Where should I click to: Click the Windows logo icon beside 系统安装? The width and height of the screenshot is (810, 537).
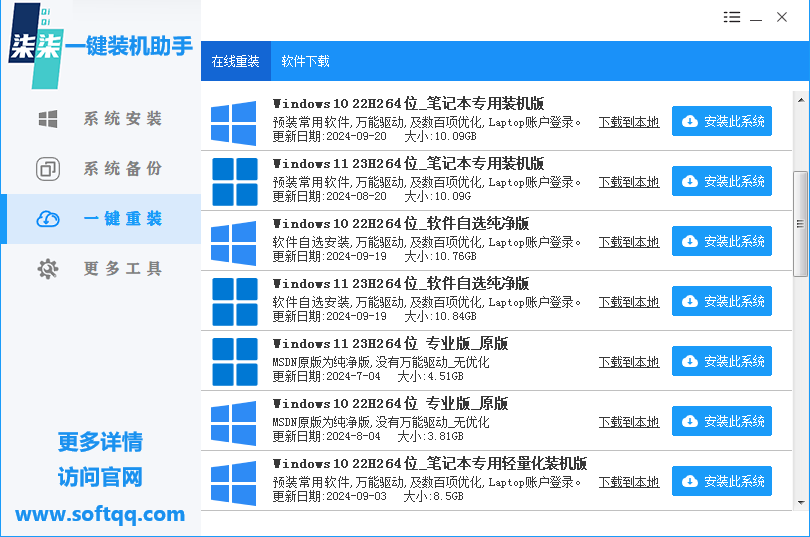click(x=48, y=119)
